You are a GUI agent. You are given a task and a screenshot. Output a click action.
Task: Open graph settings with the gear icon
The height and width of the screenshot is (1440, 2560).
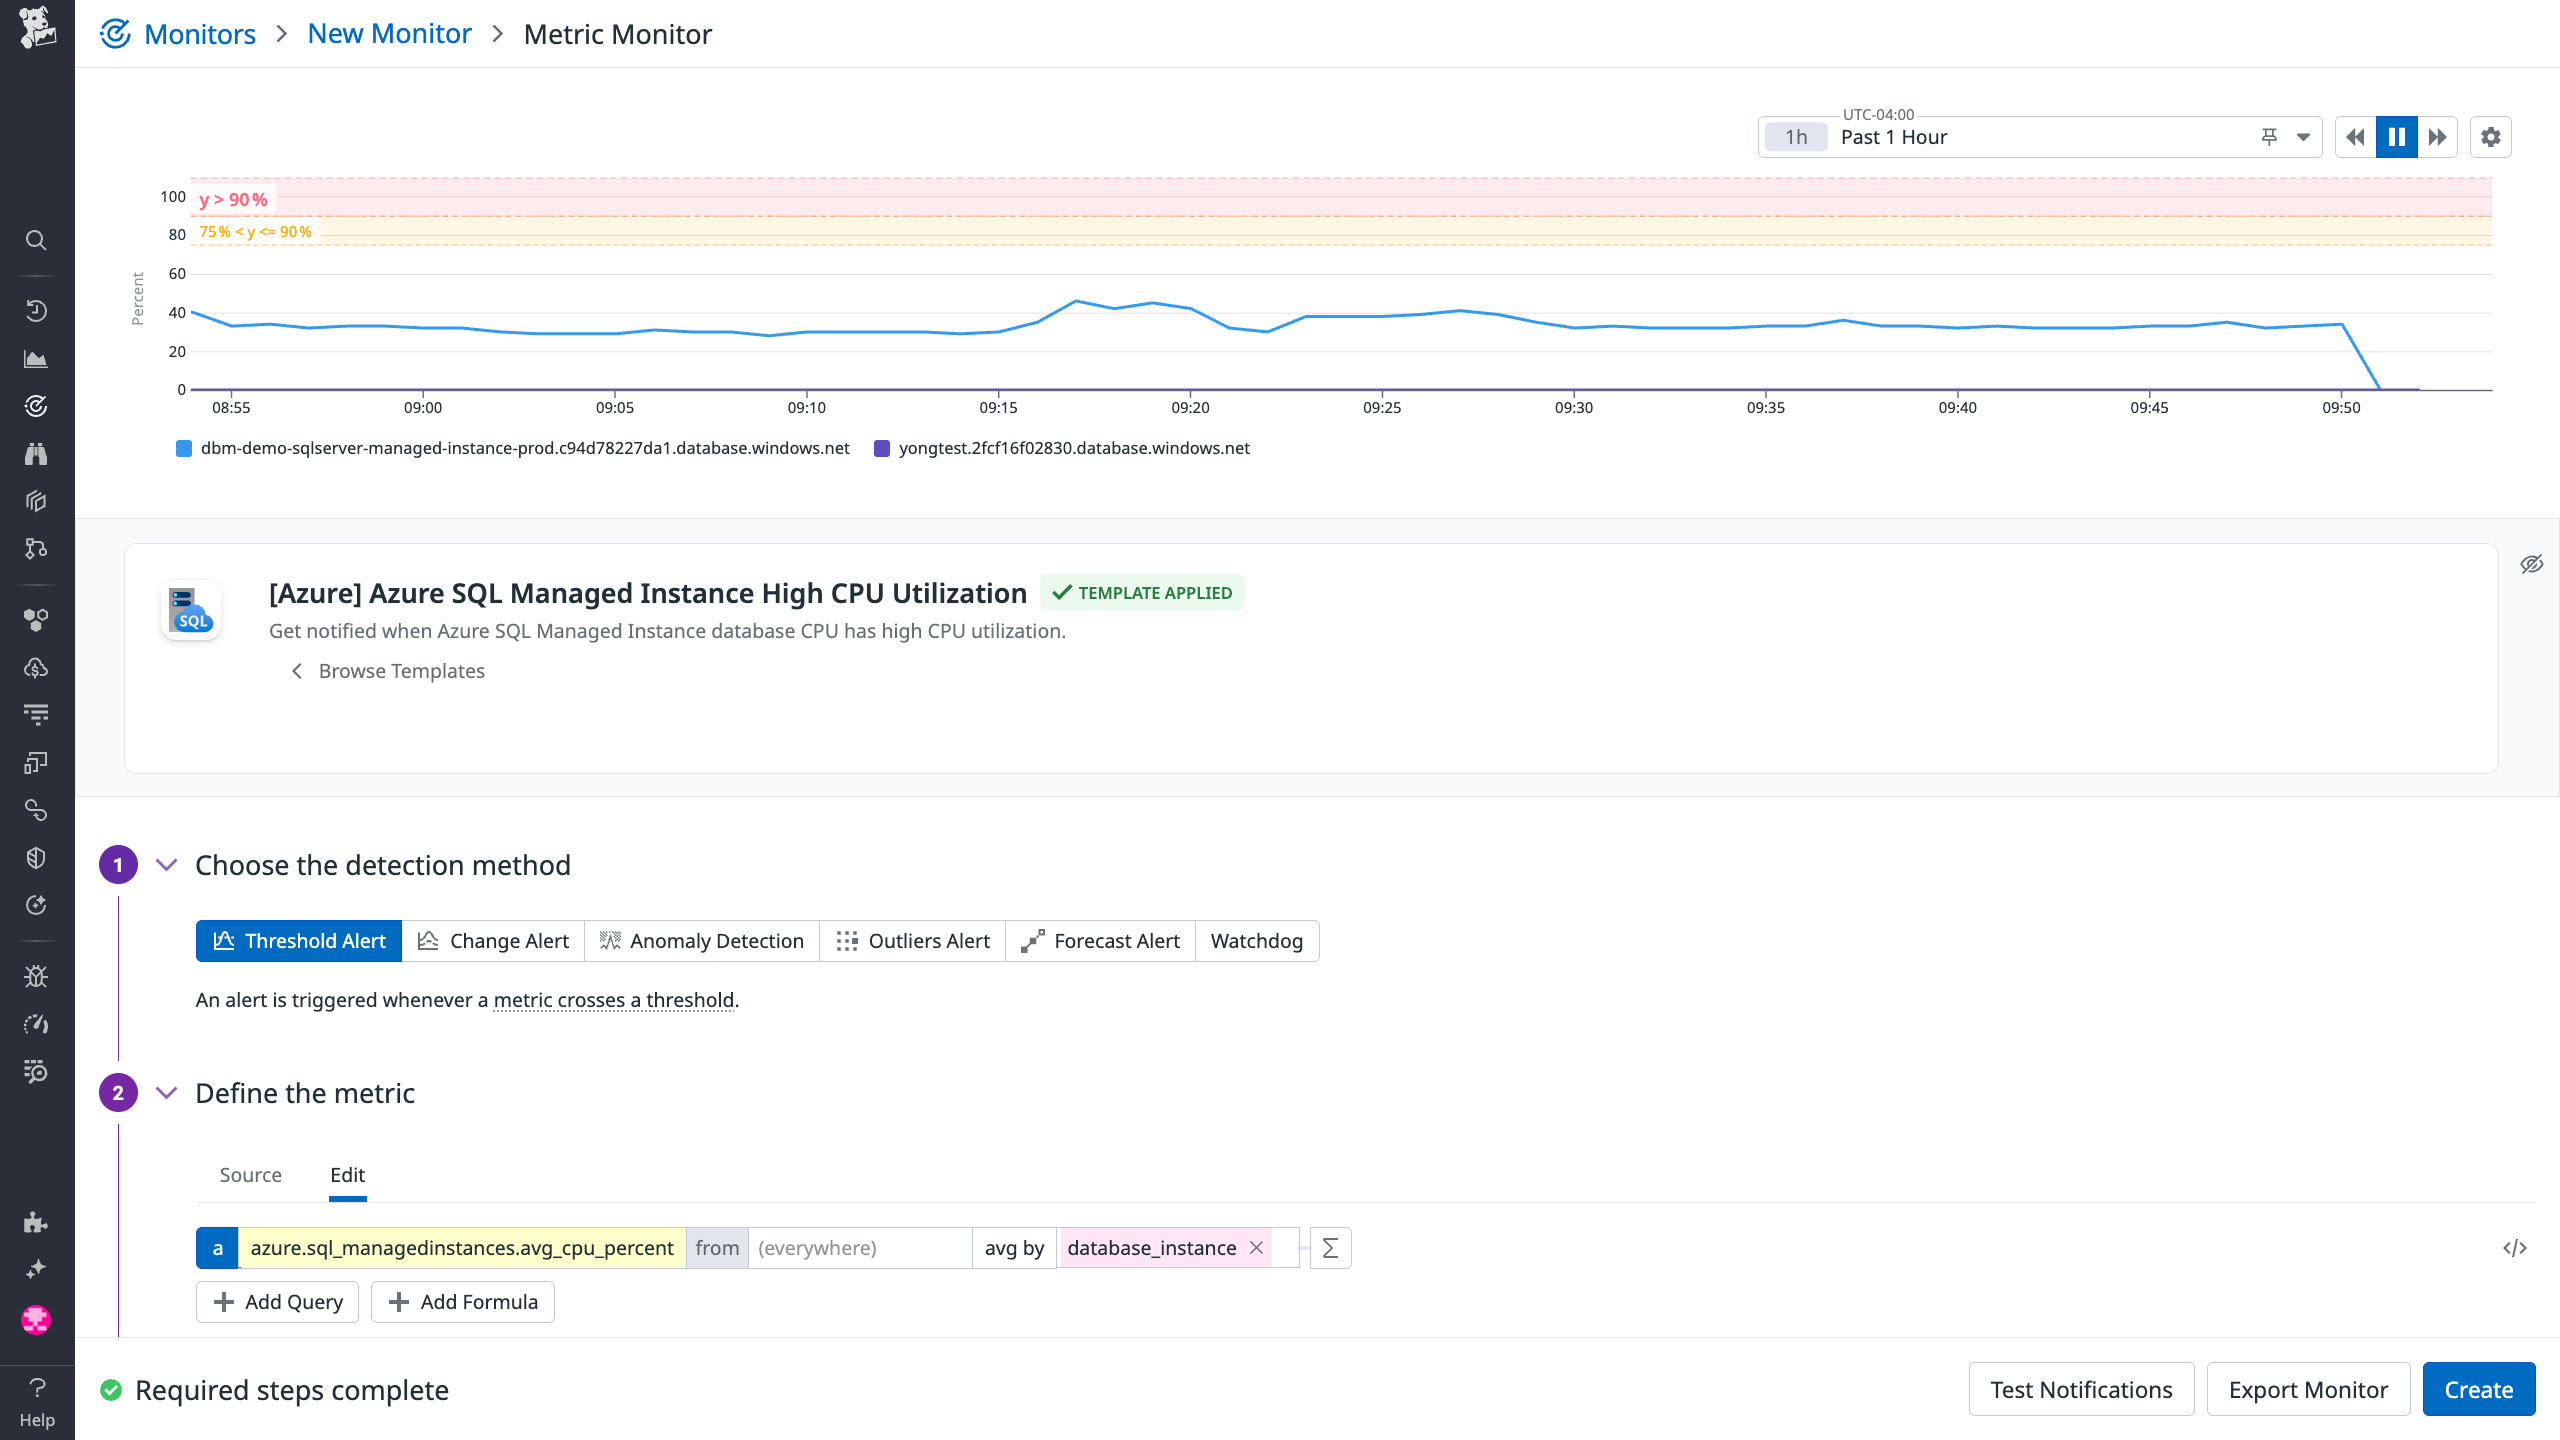coord(2491,136)
